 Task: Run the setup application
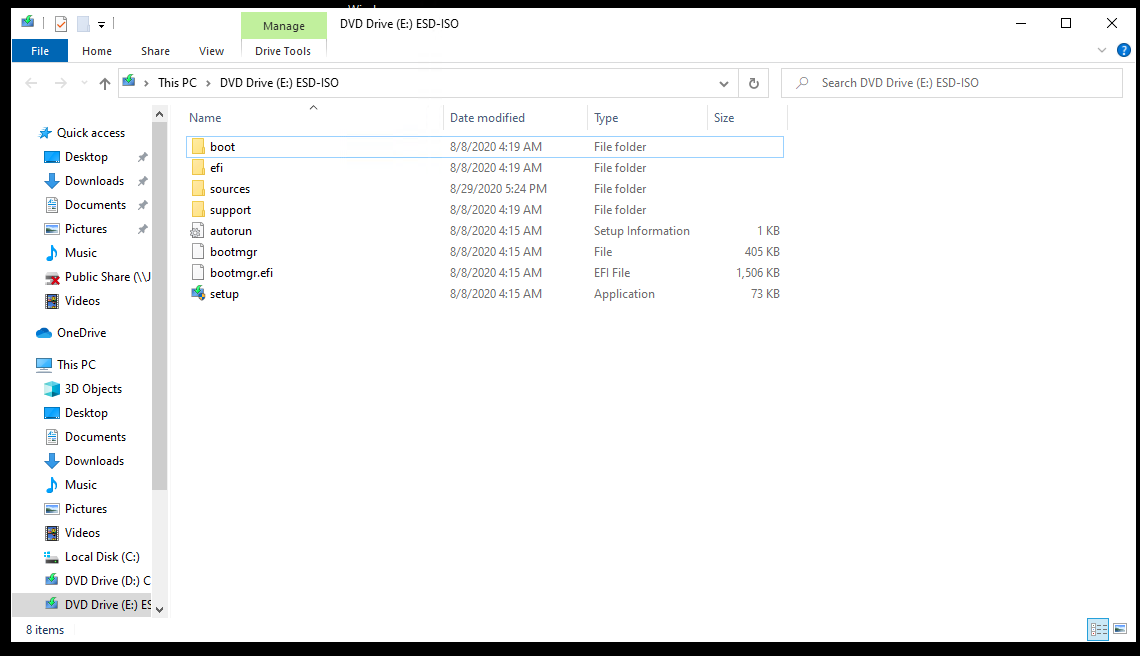click(222, 293)
